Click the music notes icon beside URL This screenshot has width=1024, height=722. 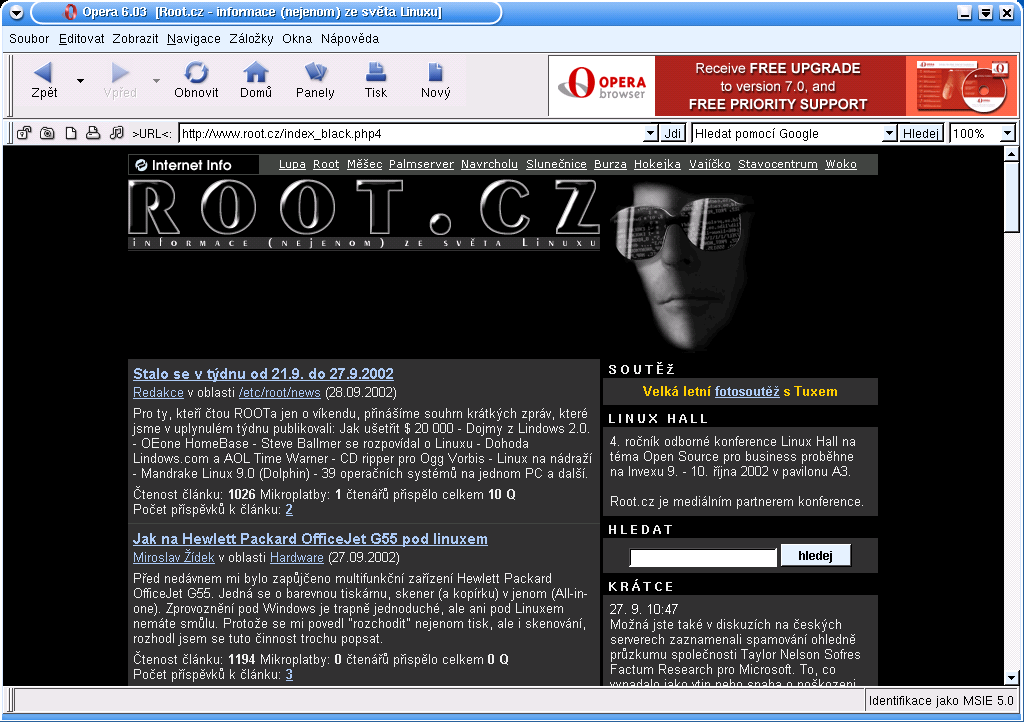pyautogui.click(x=116, y=133)
